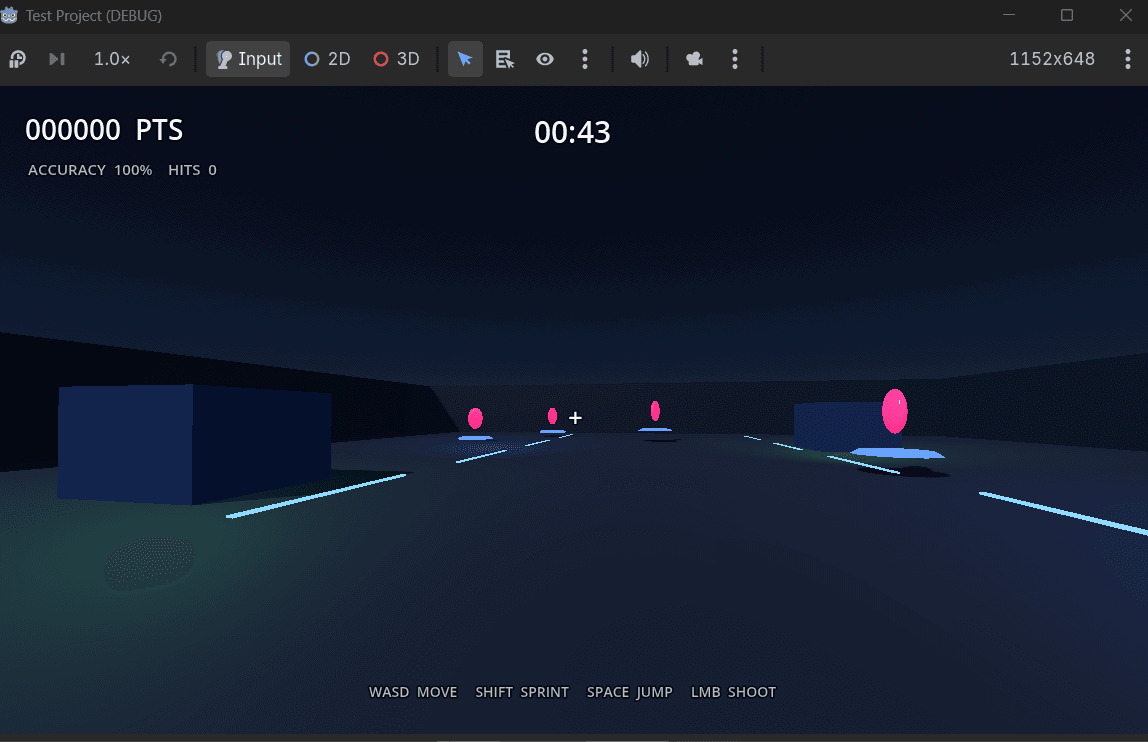
Task: Toggle selection visibility with the eye icon
Action: (545, 59)
